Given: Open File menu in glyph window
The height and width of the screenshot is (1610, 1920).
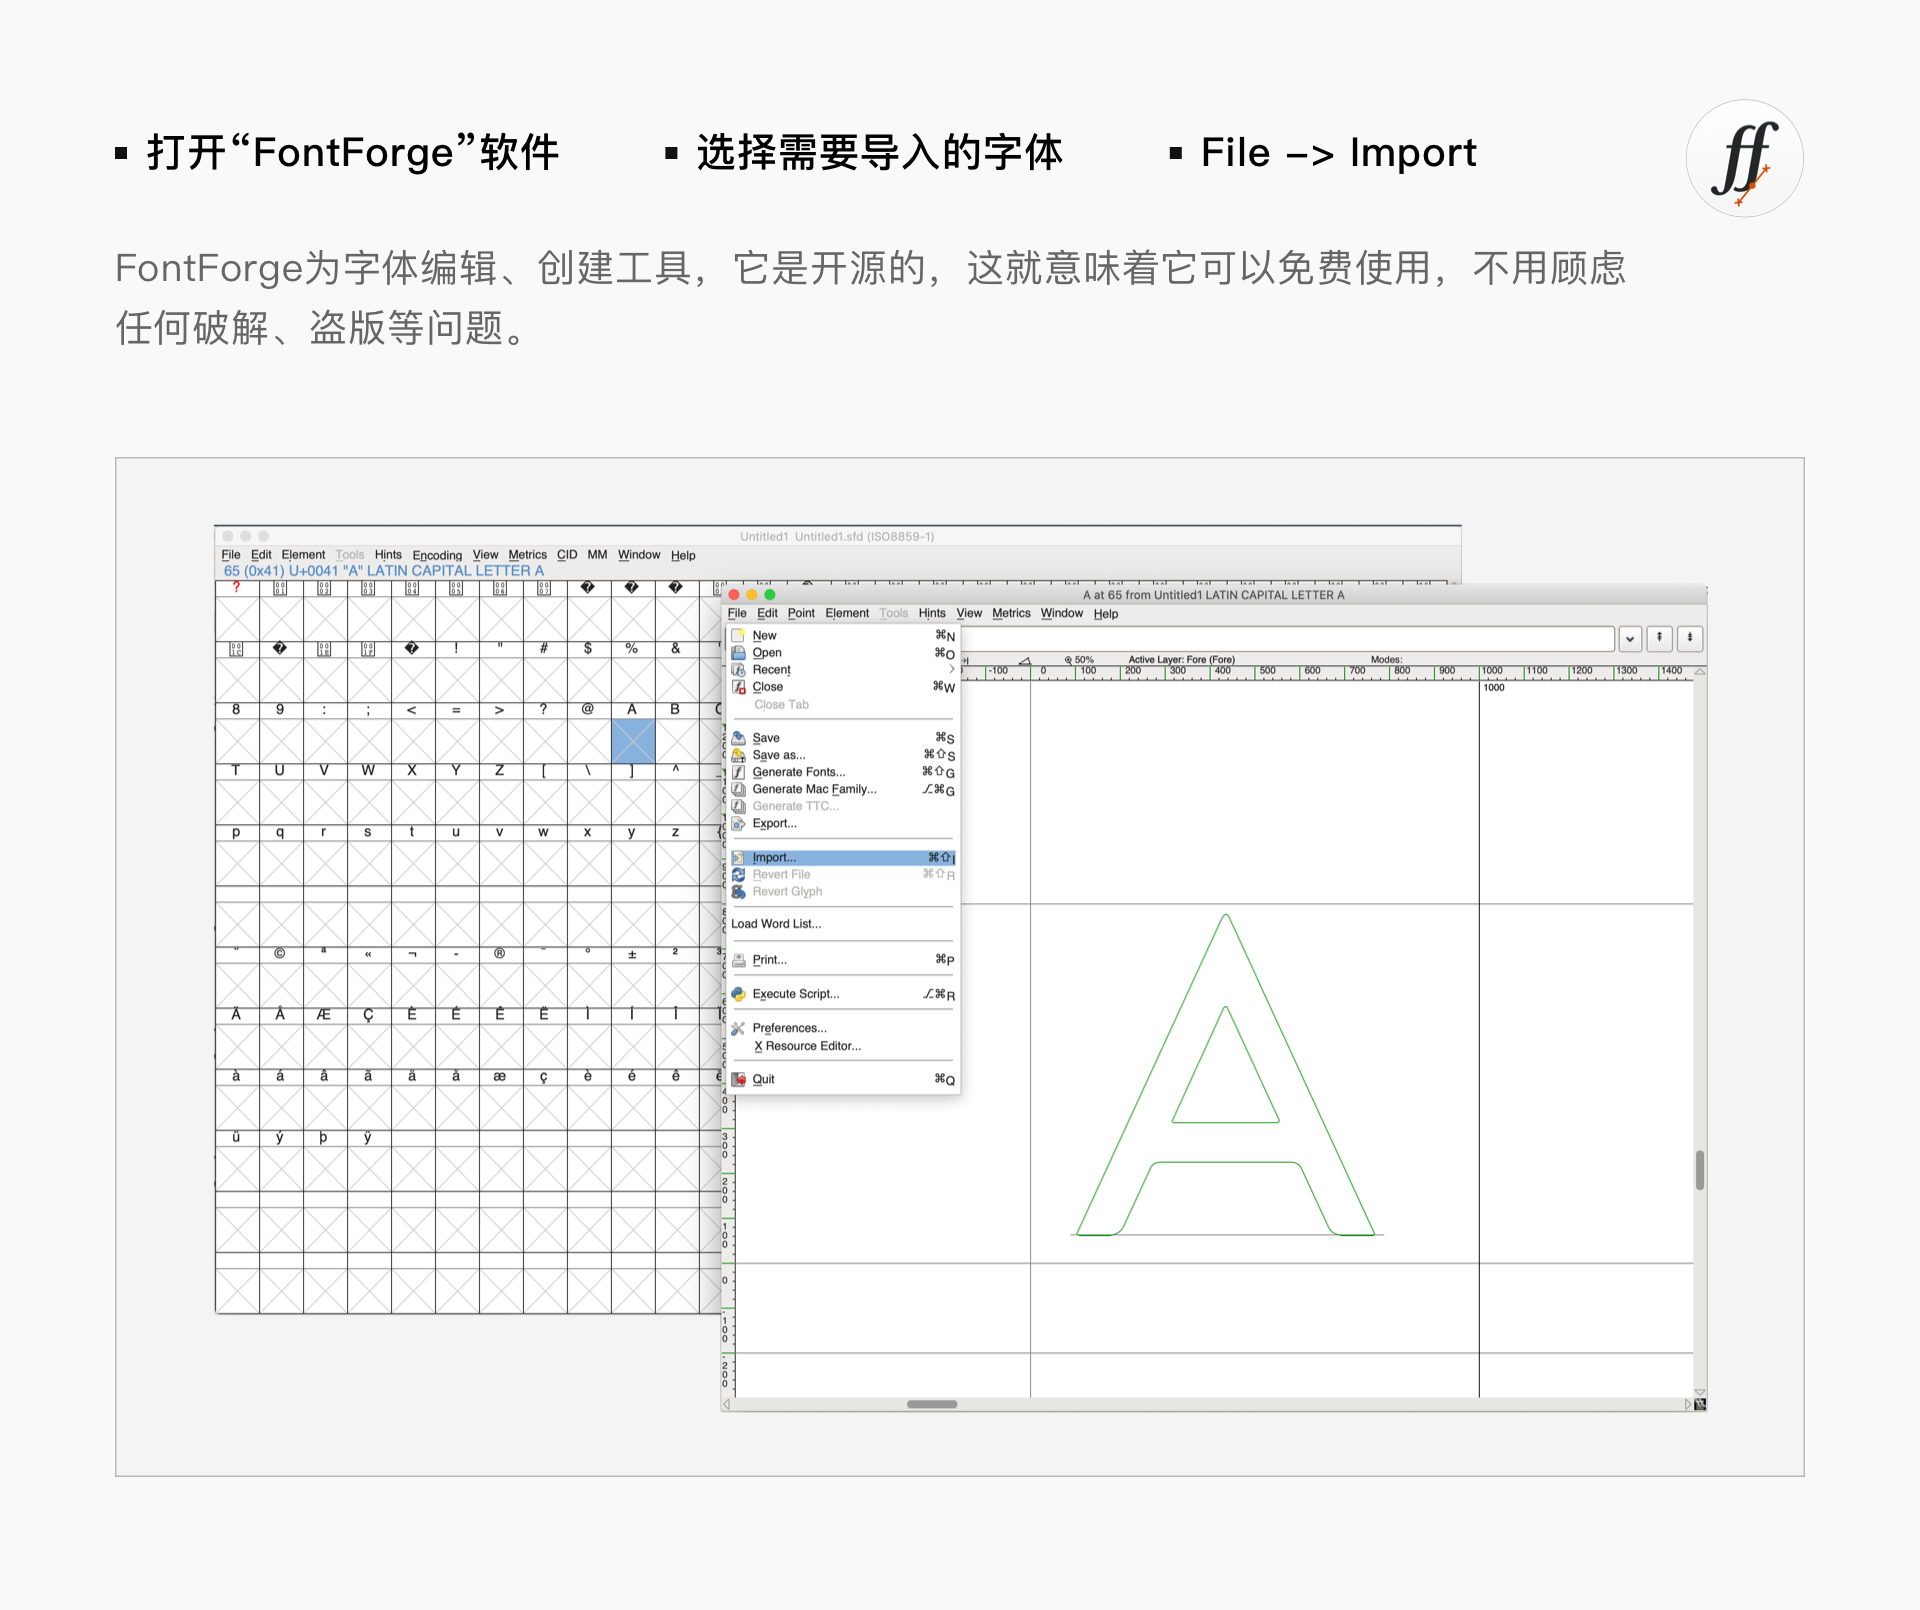Looking at the screenshot, I should click(737, 614).
